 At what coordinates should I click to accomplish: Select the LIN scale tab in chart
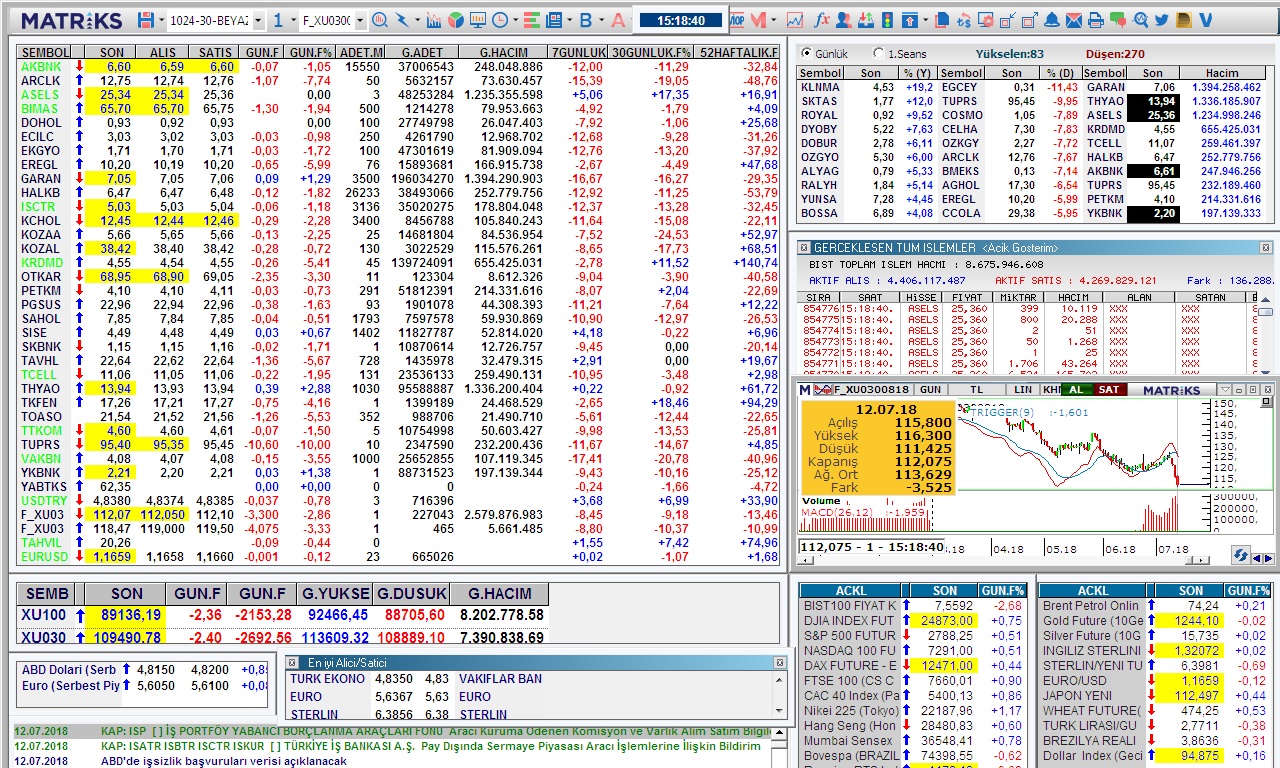tap(1022, 389)
